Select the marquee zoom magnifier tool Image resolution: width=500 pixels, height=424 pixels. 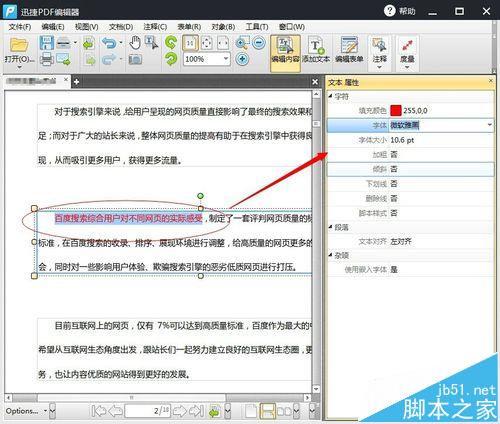click(x=242, y=43)
